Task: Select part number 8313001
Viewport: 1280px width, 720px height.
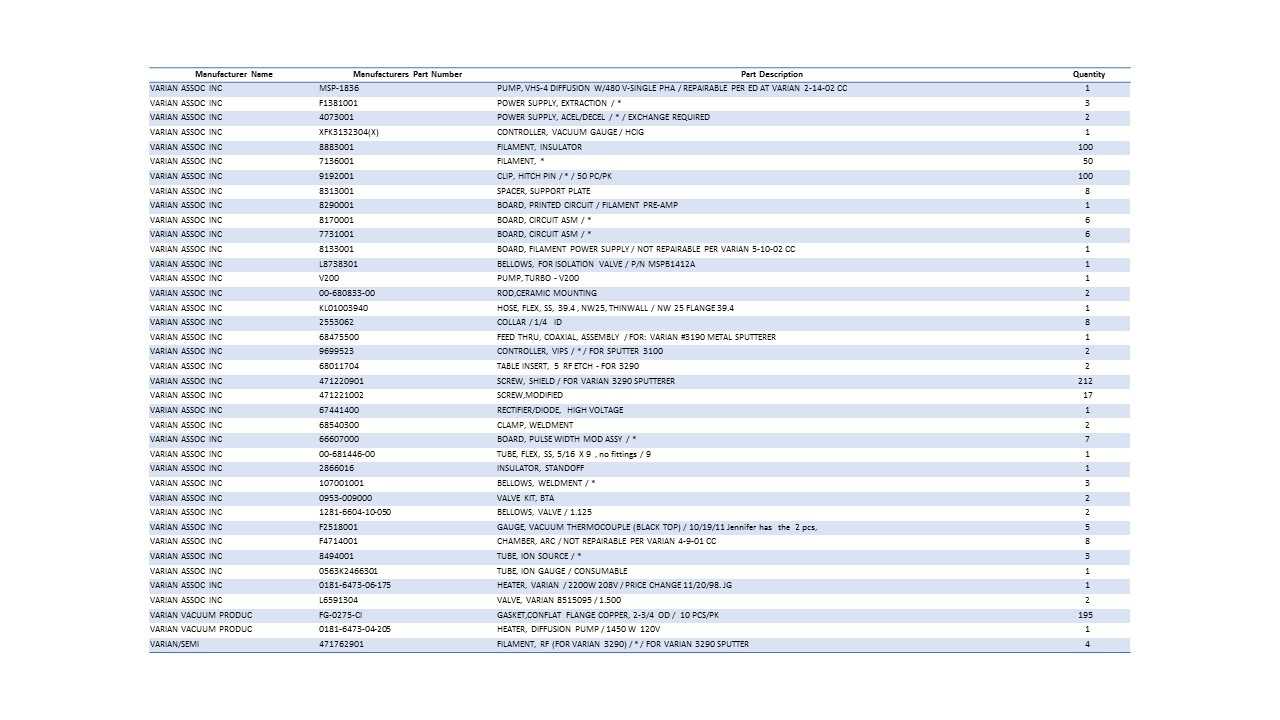Action: pyautogui.click(x=336, y=191)
